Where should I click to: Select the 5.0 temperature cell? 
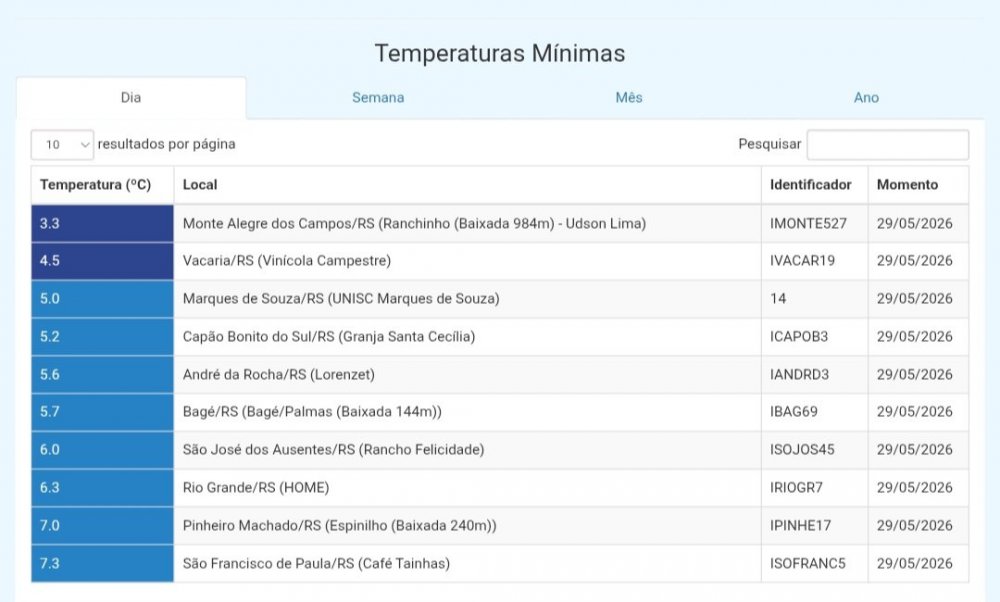point(103,298)
